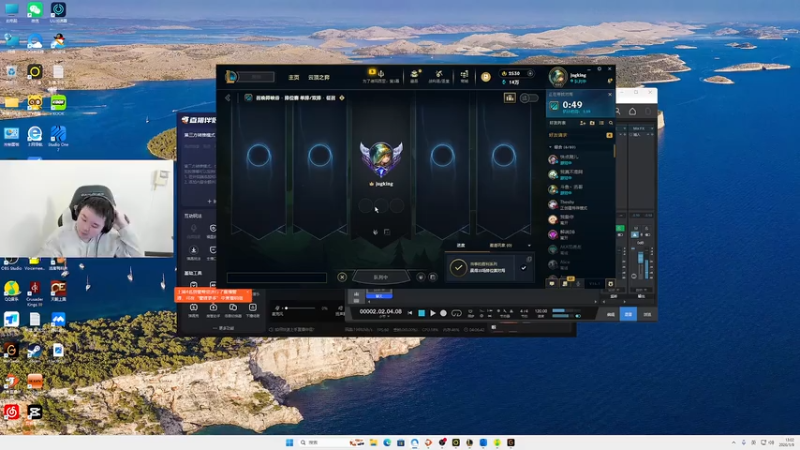This screenshot has width=800, height=450.
Task: Open WeChat from desktop icons
Action: pyautogui.click(x=35, y=10)
